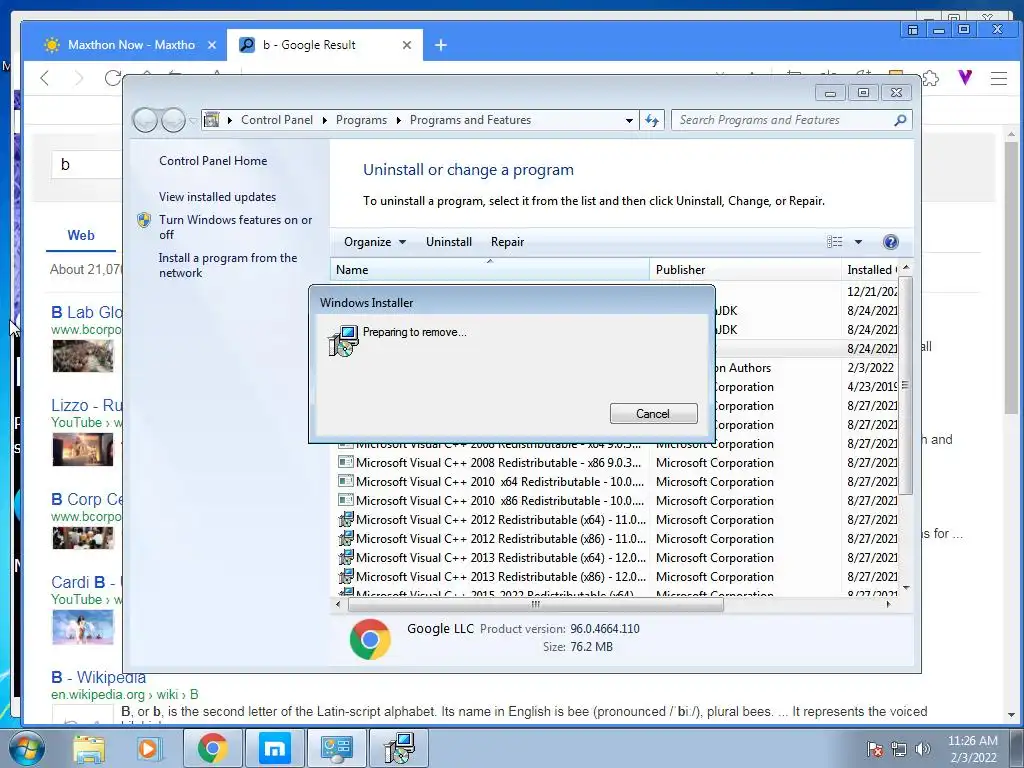
Task: Click icon of Visual C++ 2008 x86 entry
Action: tap(345, 462)
